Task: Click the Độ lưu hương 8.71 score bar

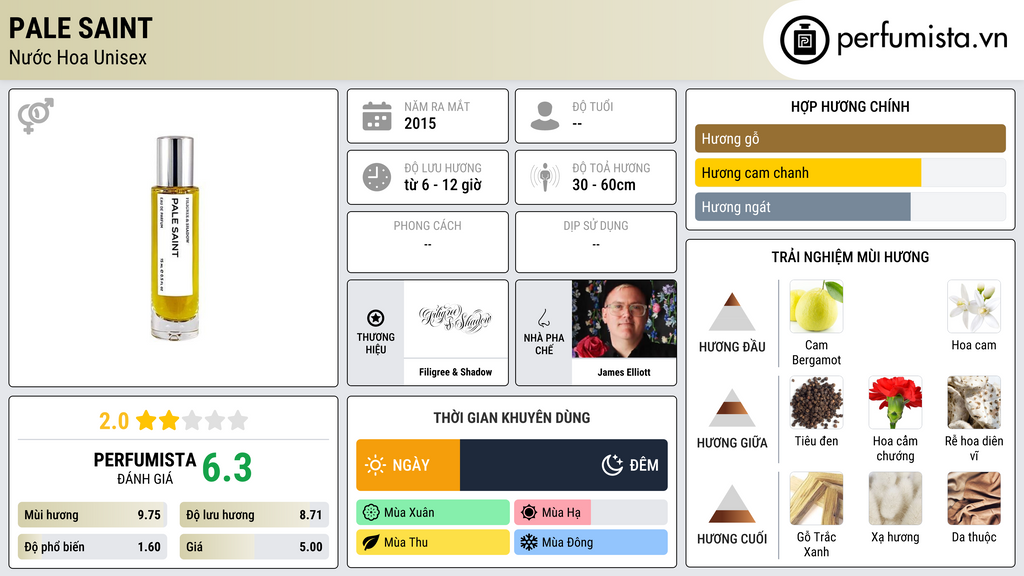Action: click(x=254, y=515)
